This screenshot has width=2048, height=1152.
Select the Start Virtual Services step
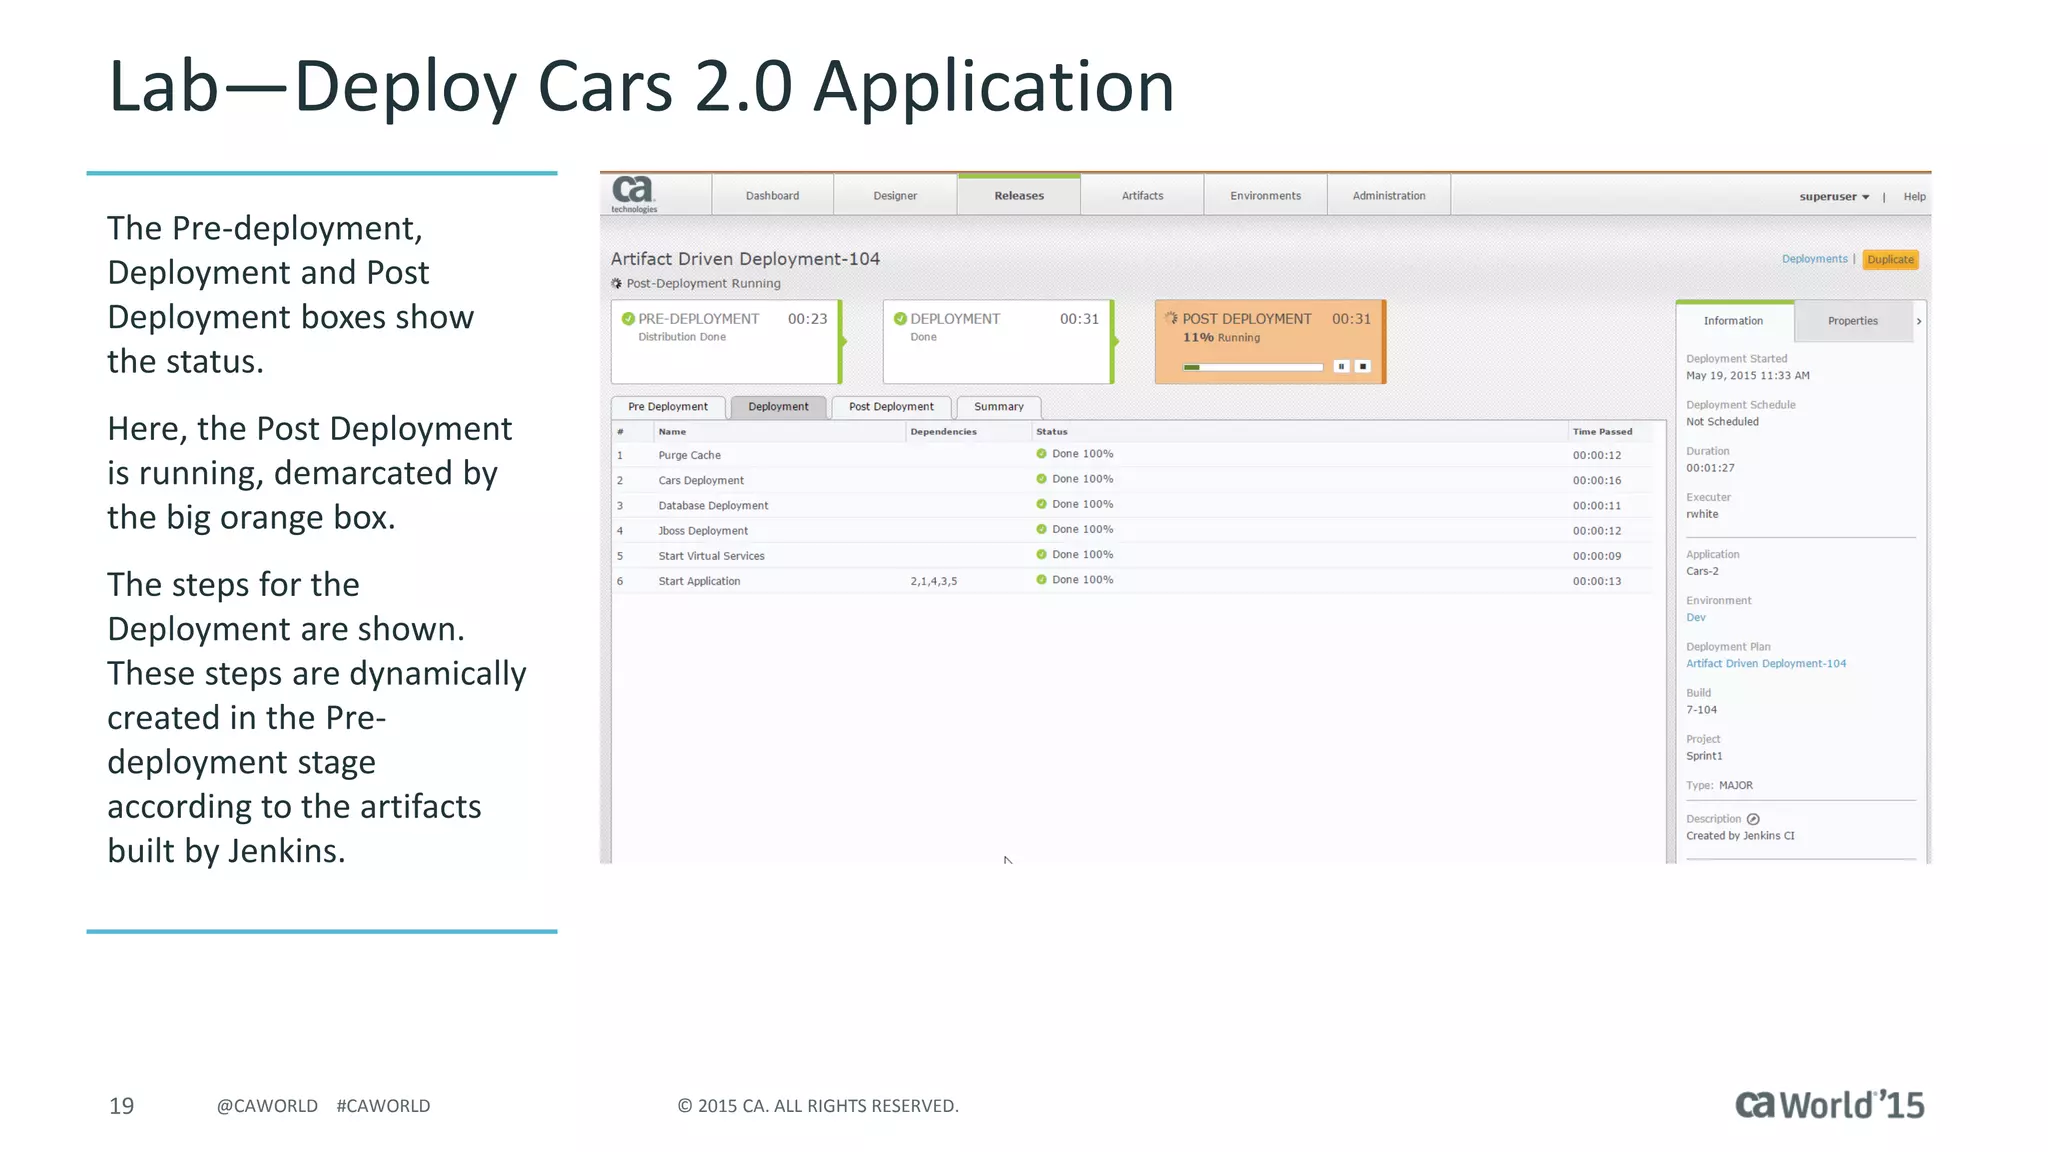[1133, 555]
